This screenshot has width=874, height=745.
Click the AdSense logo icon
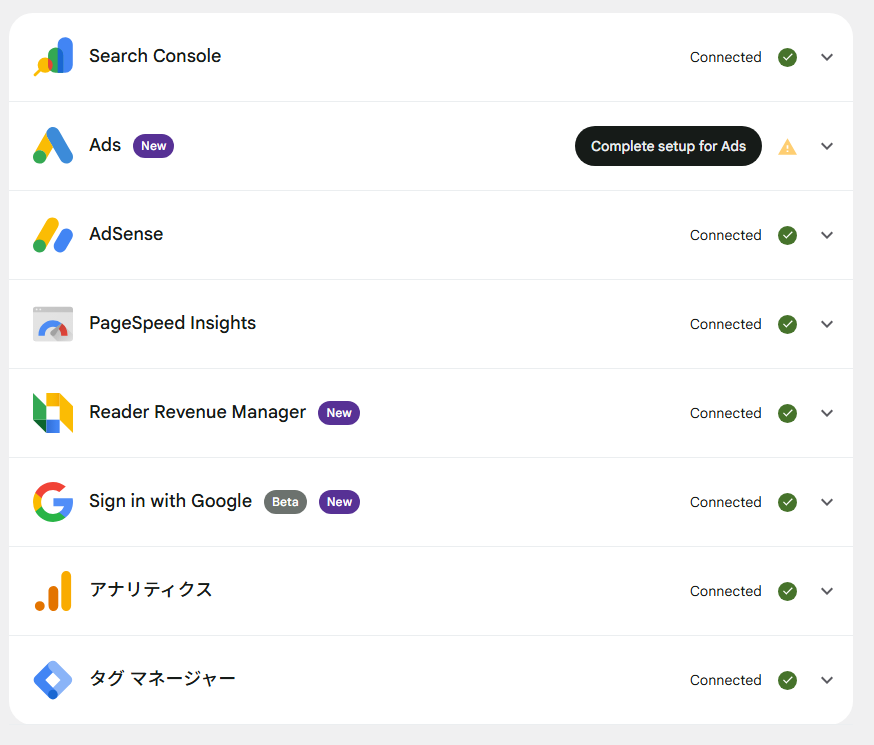pyautogui.click(x=53, y=235)
